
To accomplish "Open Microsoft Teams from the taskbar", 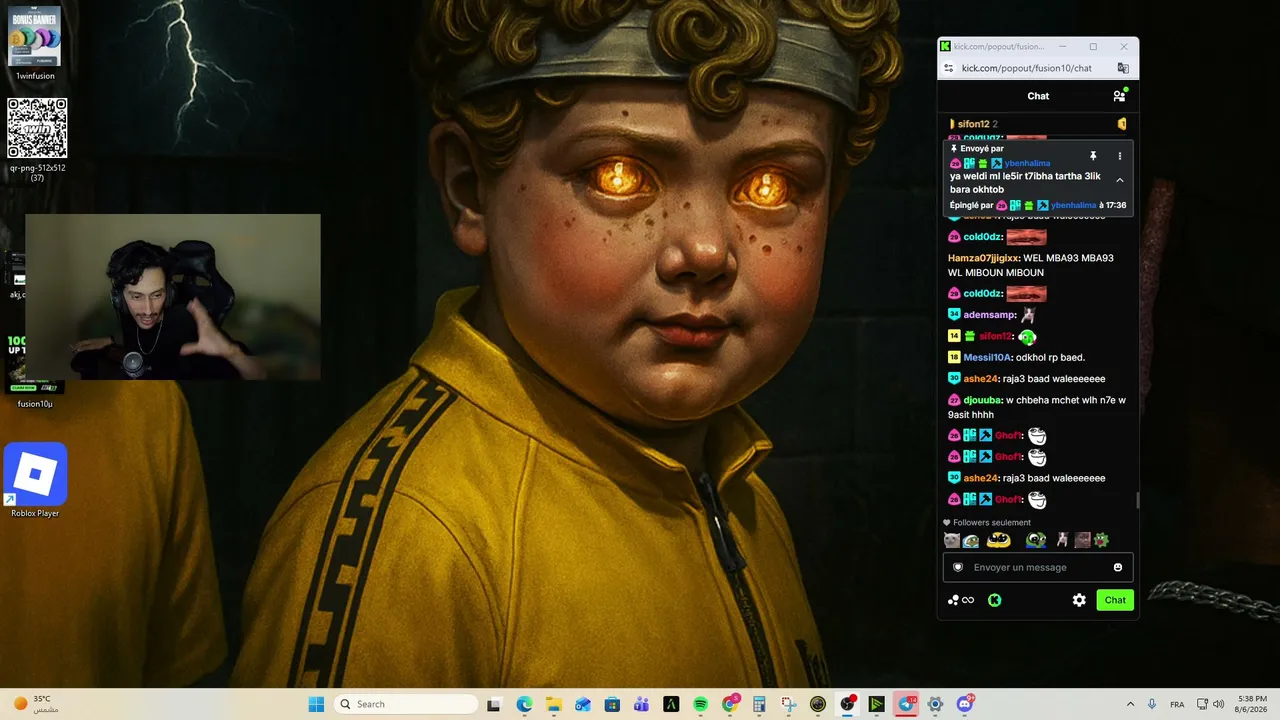I will tap(641, 704).
